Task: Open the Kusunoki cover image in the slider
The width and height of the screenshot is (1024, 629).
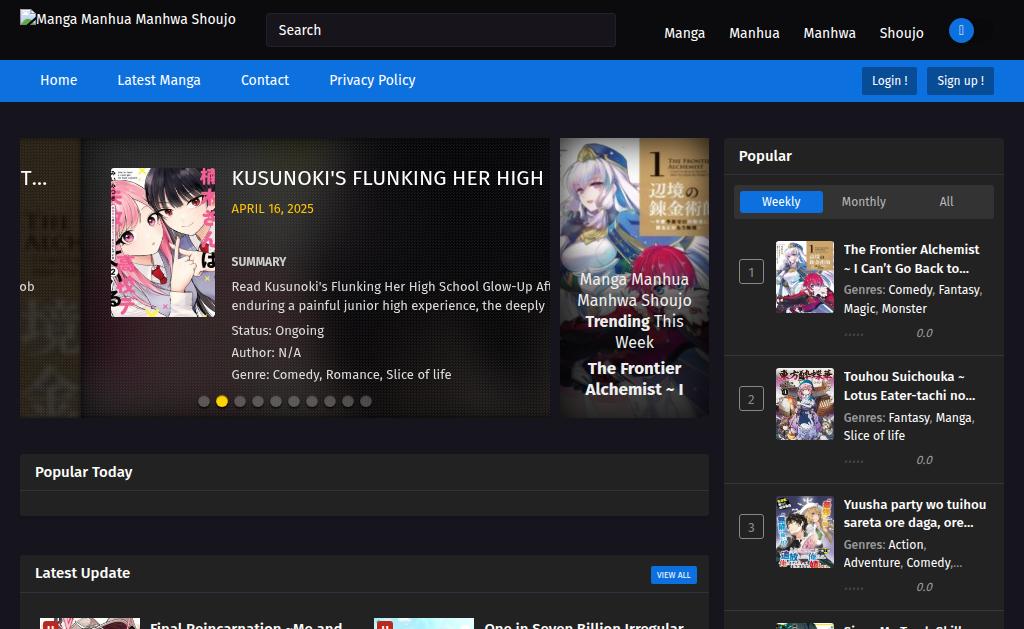Action: 163,242
